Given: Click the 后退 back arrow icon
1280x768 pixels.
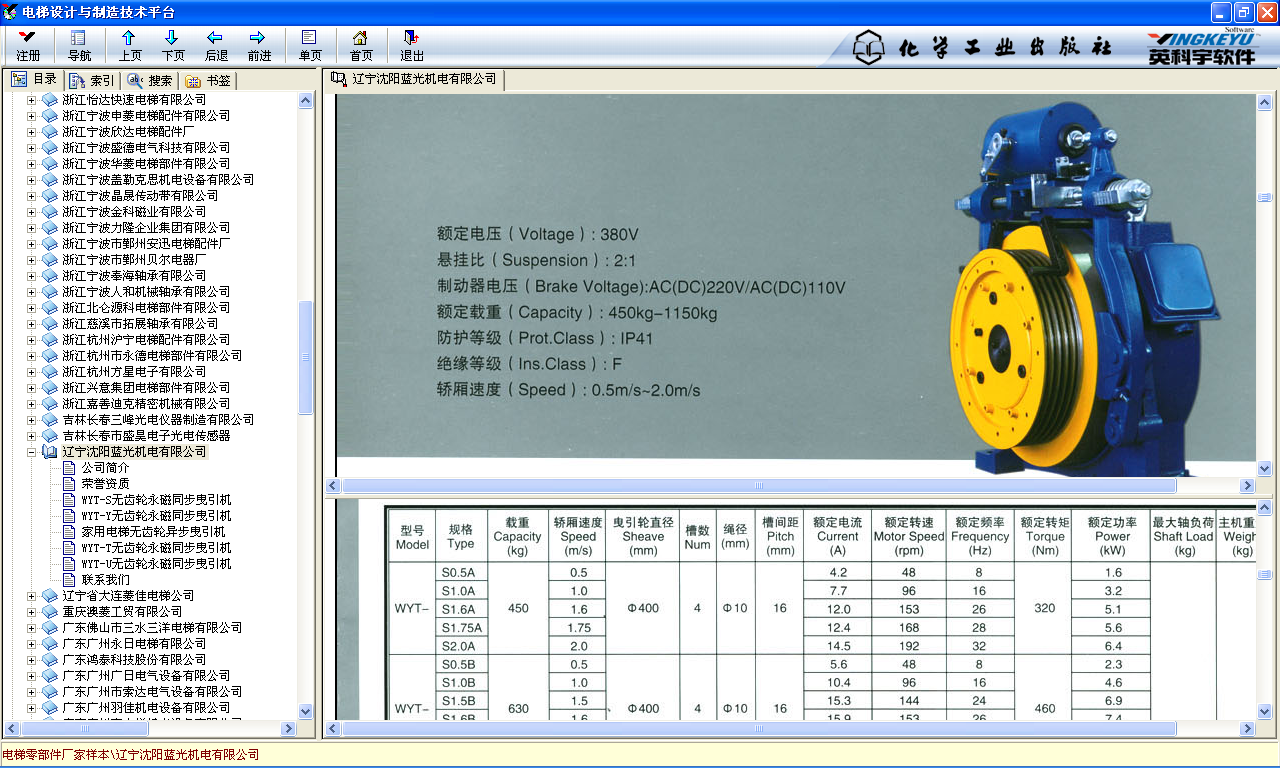Looking at the screenshot, I should pyautogui.click(x=216, y=45).
